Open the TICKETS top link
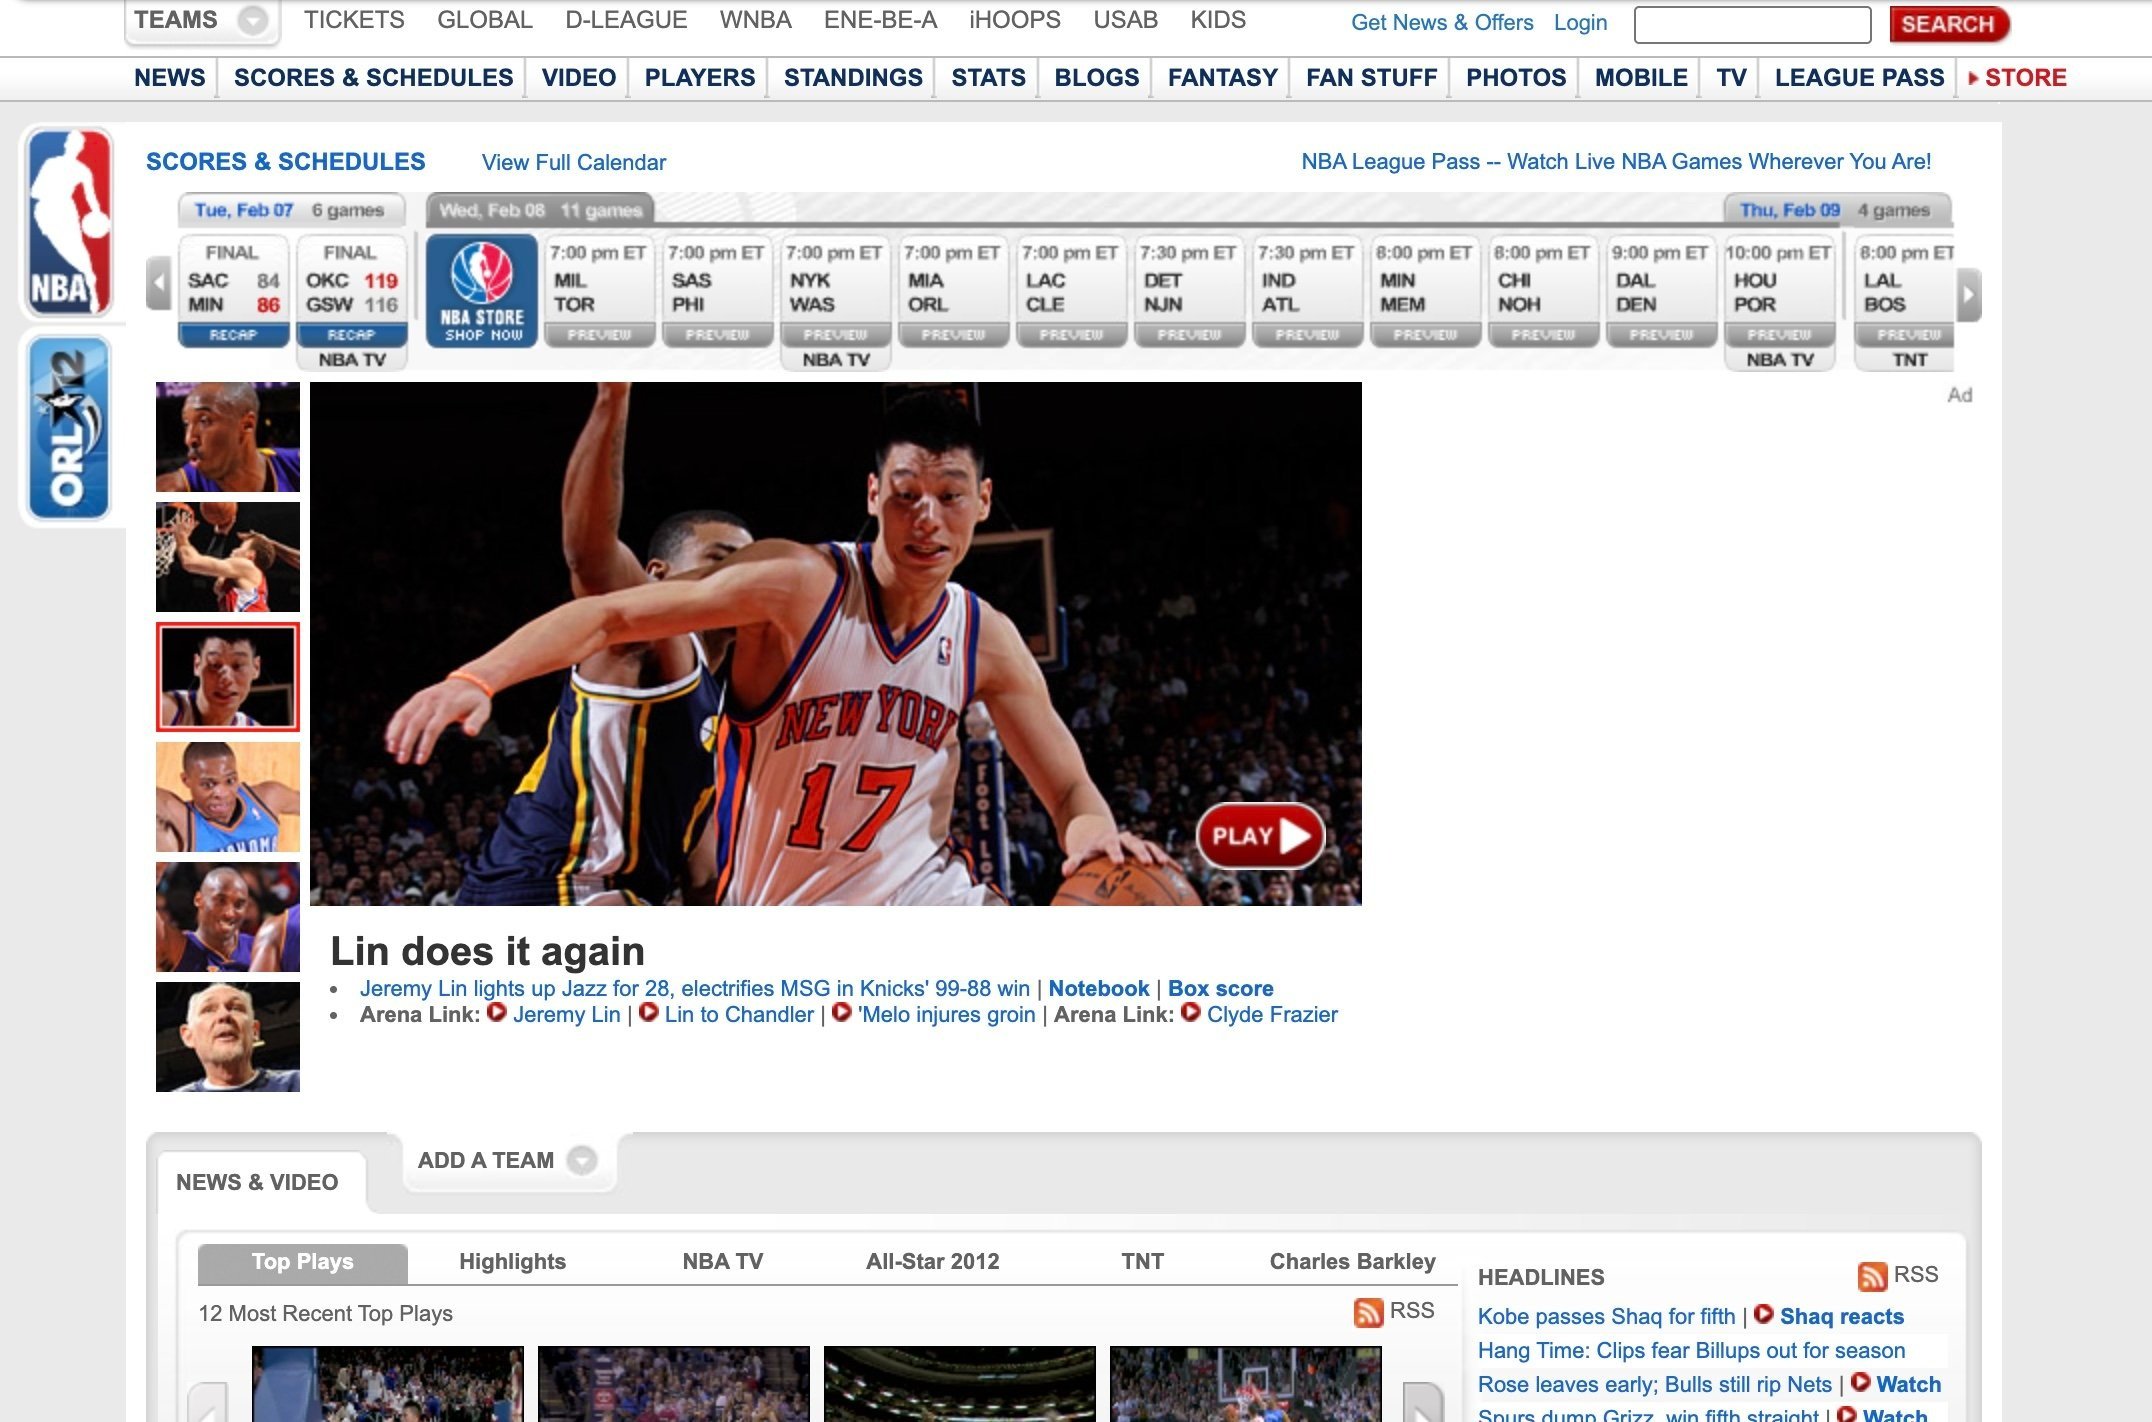Image resolution: width=2152 pixels, height=1422 pixels. 354,20
